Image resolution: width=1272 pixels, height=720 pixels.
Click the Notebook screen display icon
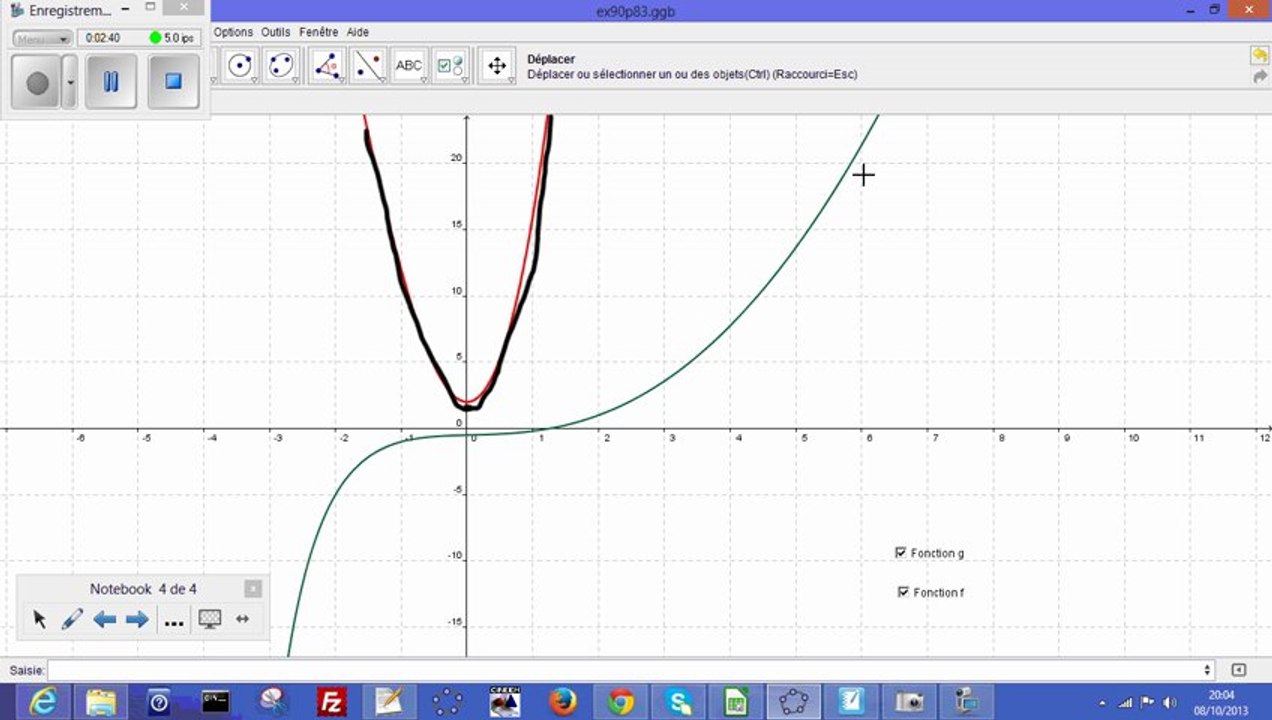coord(210,620)
